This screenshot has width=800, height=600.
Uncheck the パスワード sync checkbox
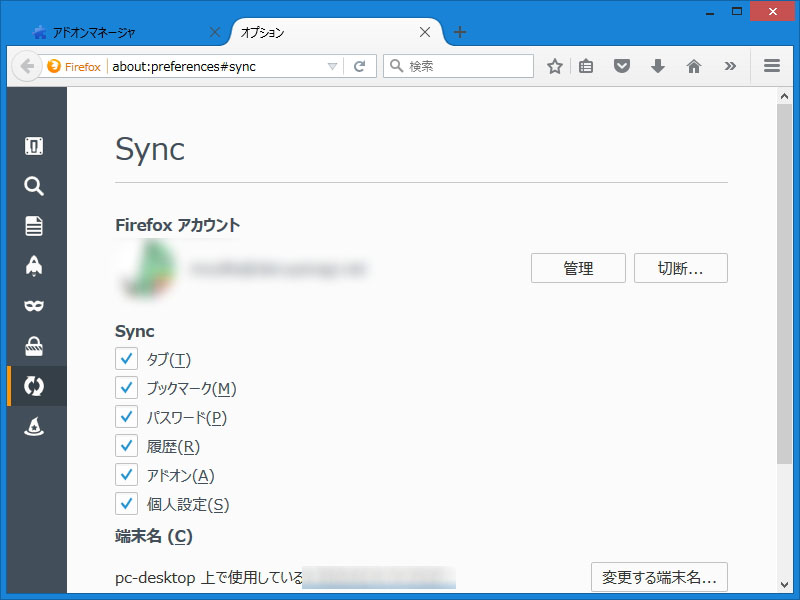click(x=125, y=417)
